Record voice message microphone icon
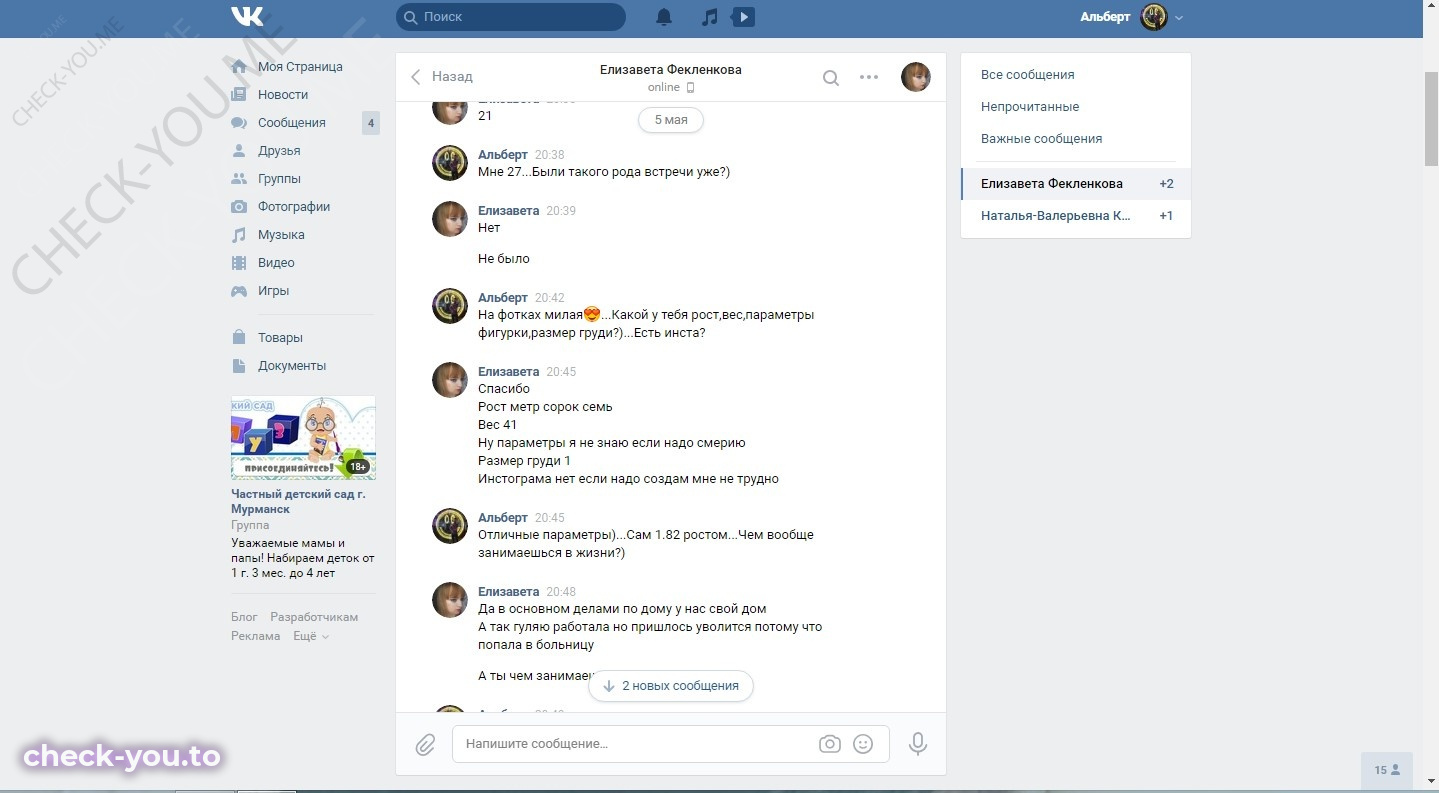This screenshot has height=793, width=1439. [918, 744]
